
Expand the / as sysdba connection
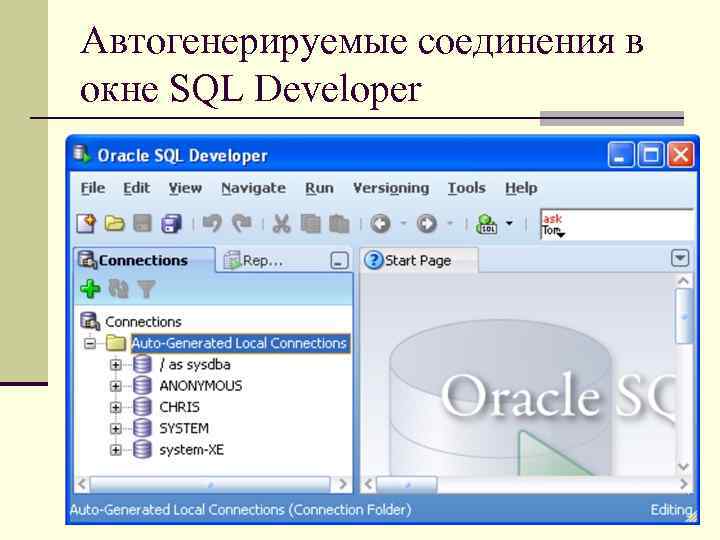point(116,365)
